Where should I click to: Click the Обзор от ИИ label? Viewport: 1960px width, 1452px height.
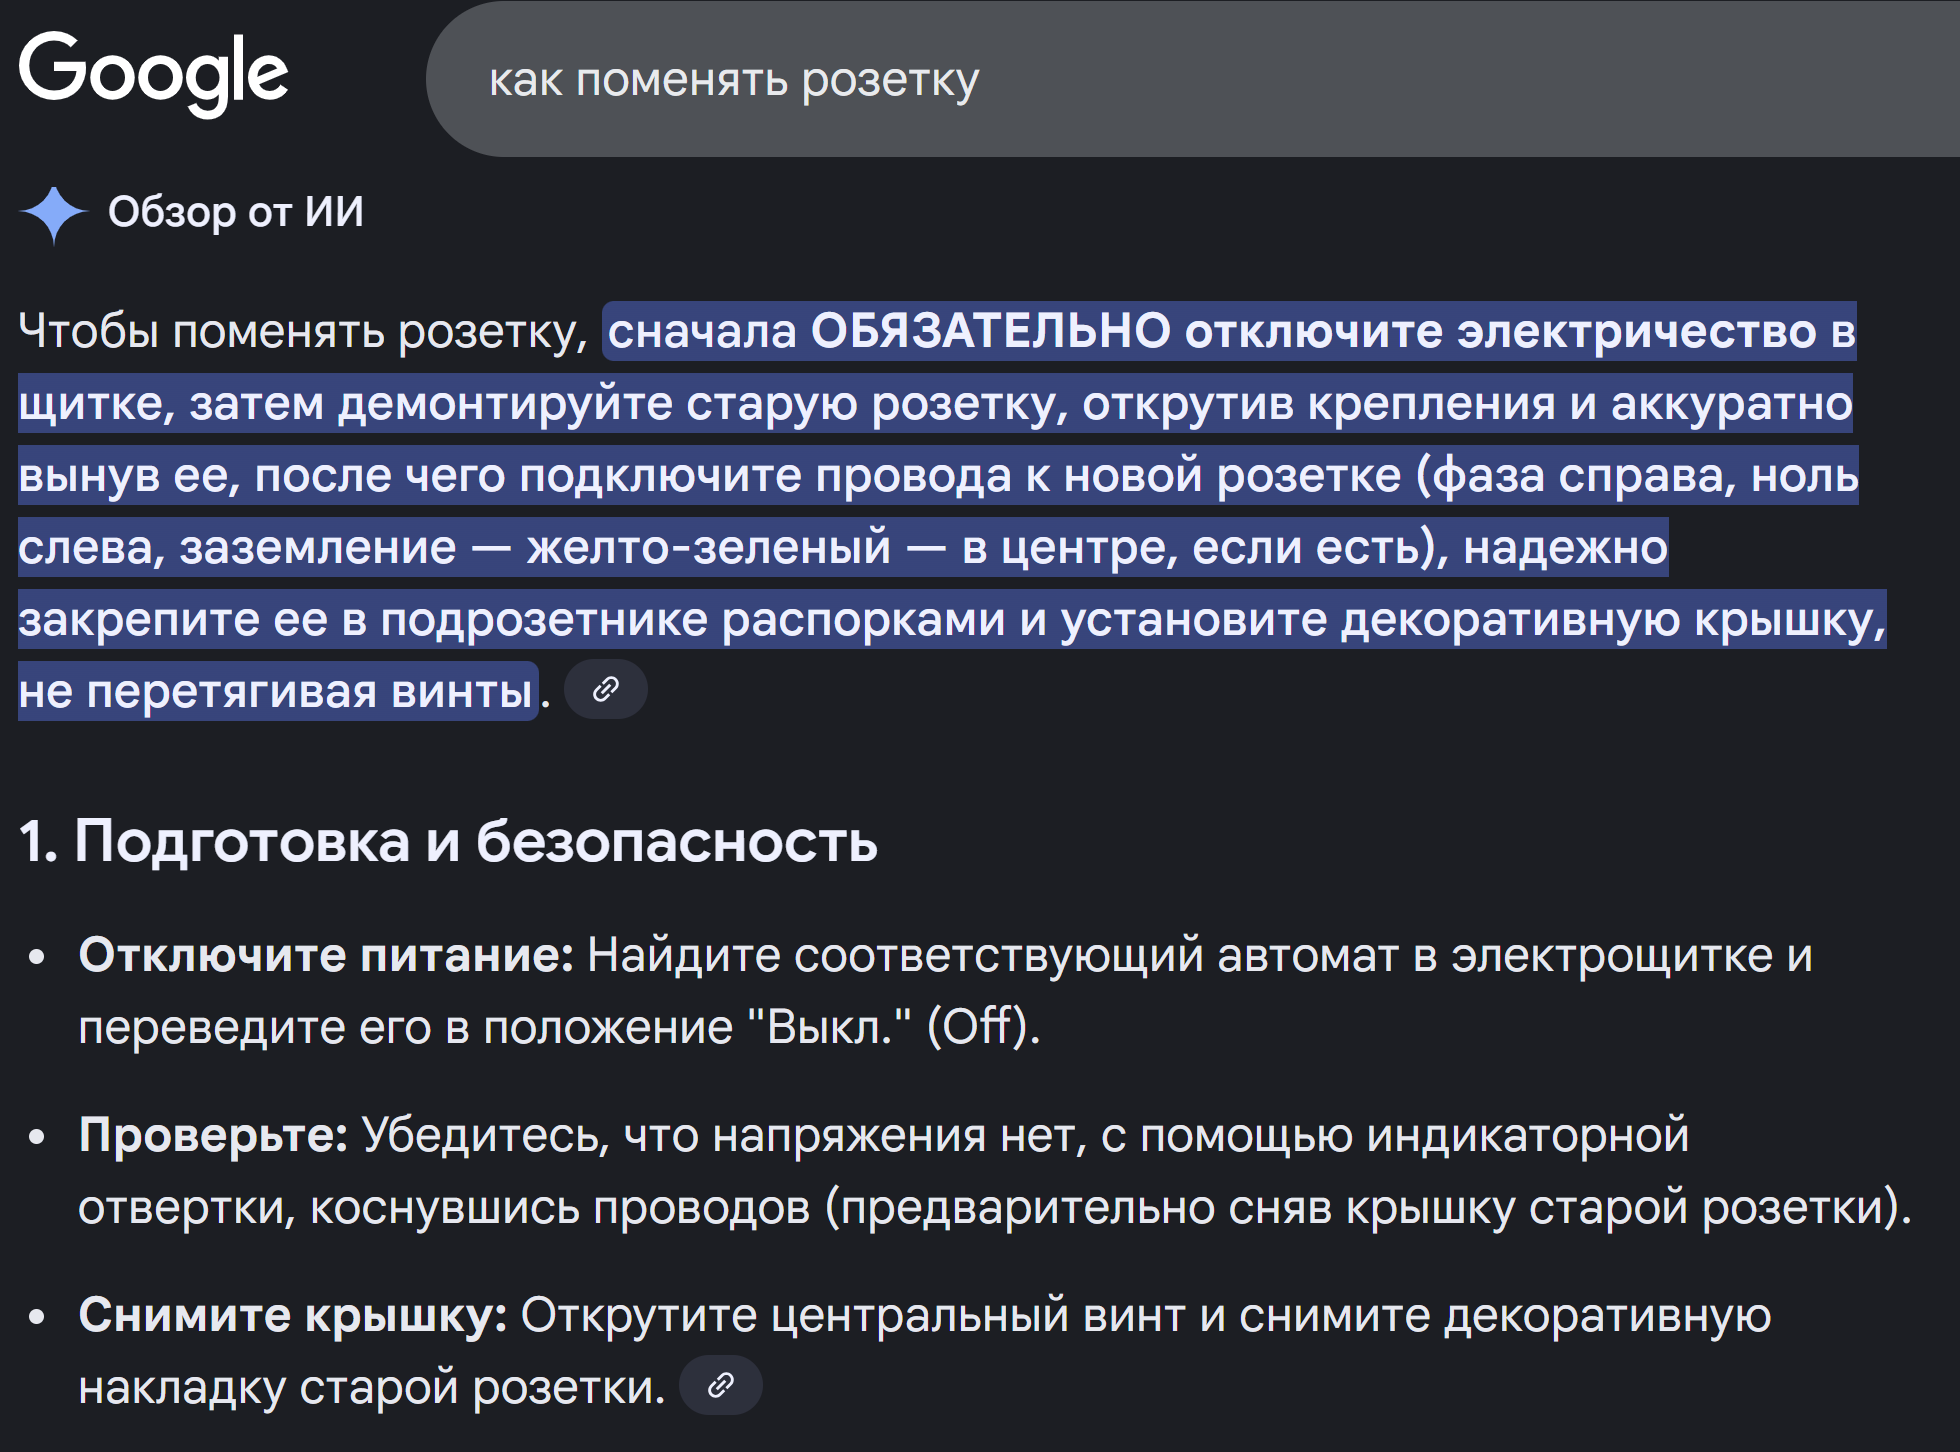237,212
